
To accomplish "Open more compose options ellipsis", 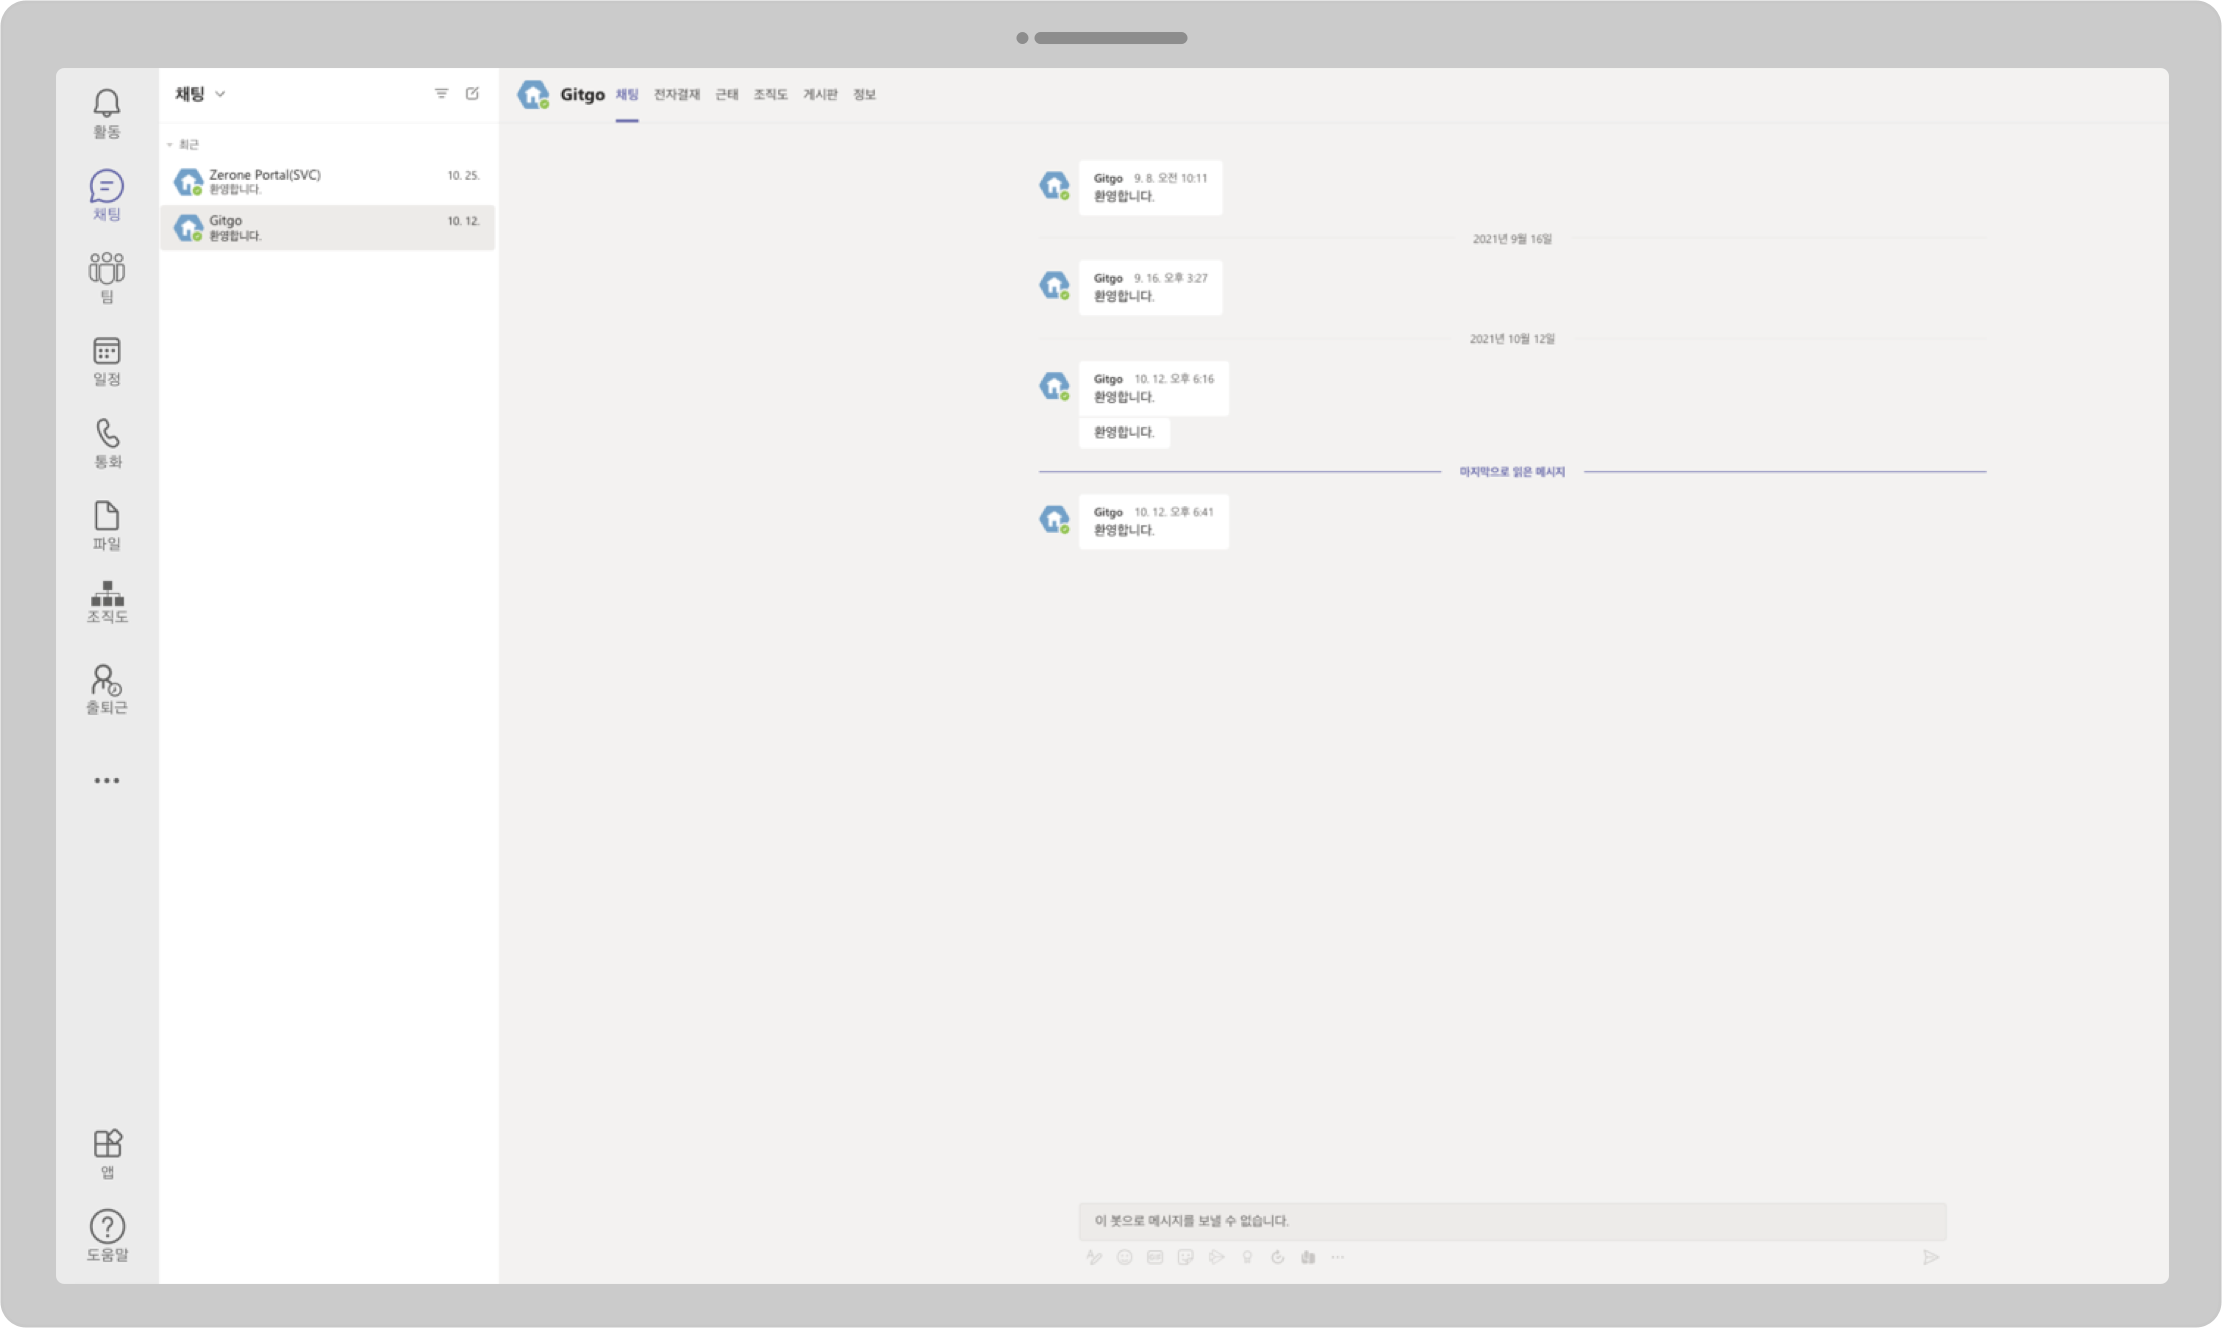I will (x=1338, y=1257).
